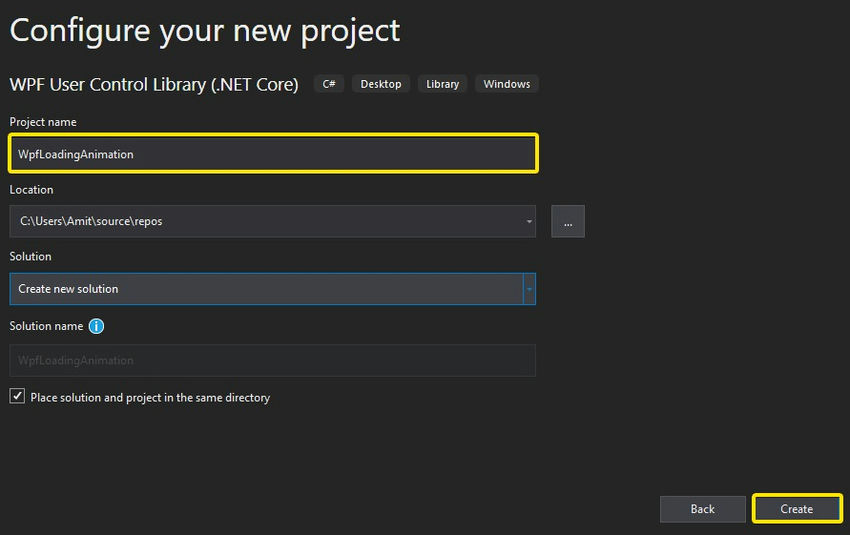
Task: Click the Desktop tag
Action: click(x=380, y=84)
